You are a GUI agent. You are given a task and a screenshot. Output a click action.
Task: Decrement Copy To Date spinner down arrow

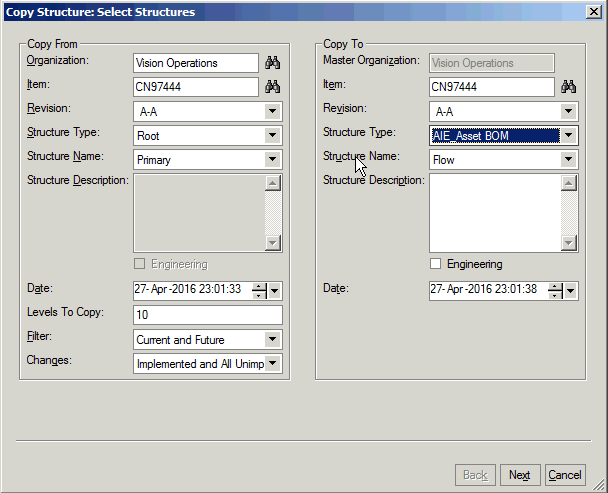point(555,295)
